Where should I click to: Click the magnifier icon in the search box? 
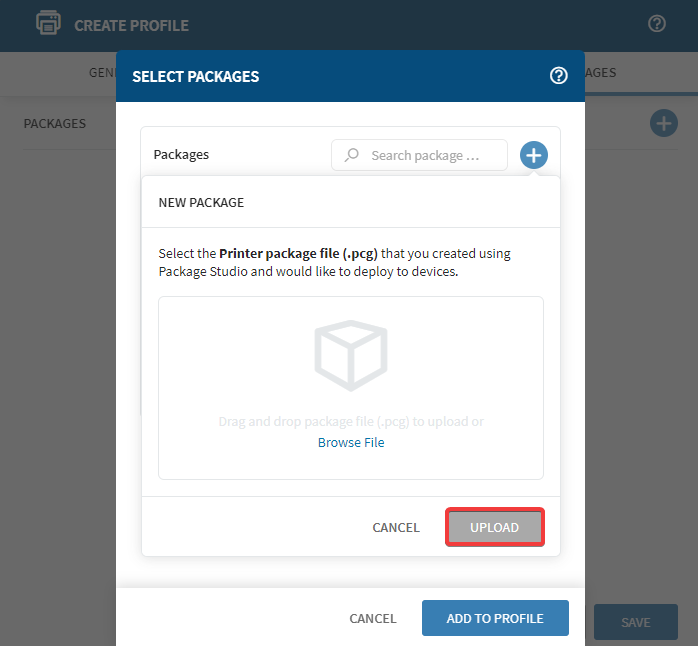coord(351,155)
